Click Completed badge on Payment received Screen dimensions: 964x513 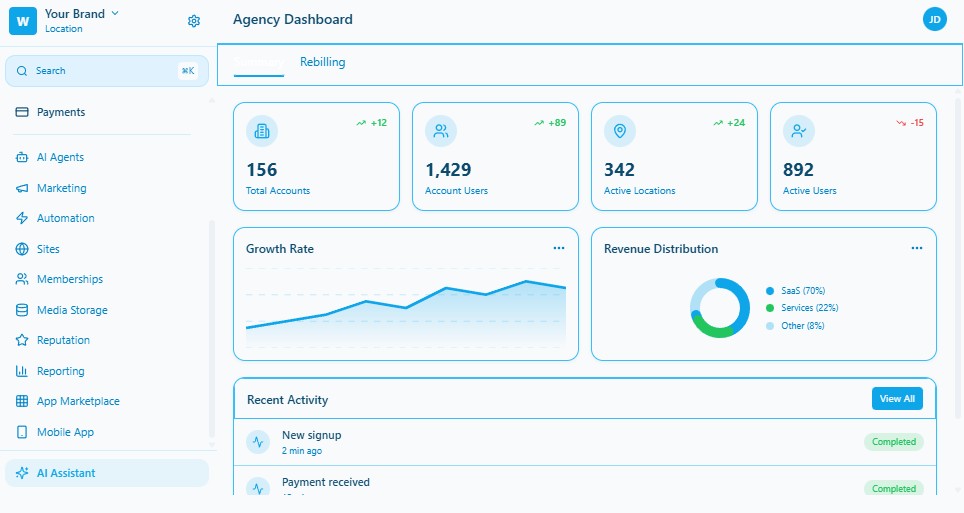894,488
